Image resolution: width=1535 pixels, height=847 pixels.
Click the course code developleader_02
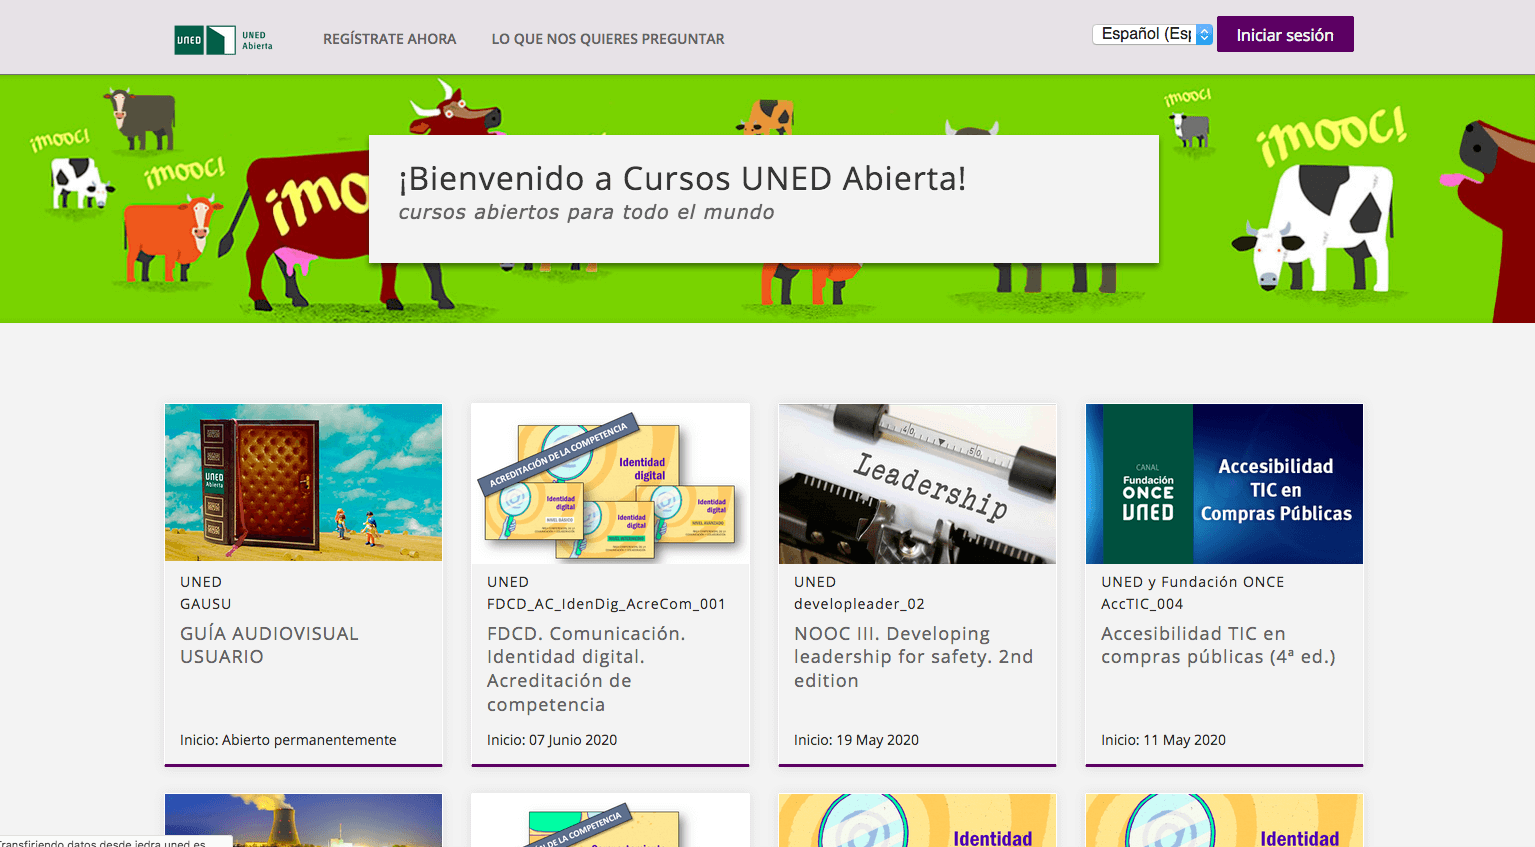[859, 604]
